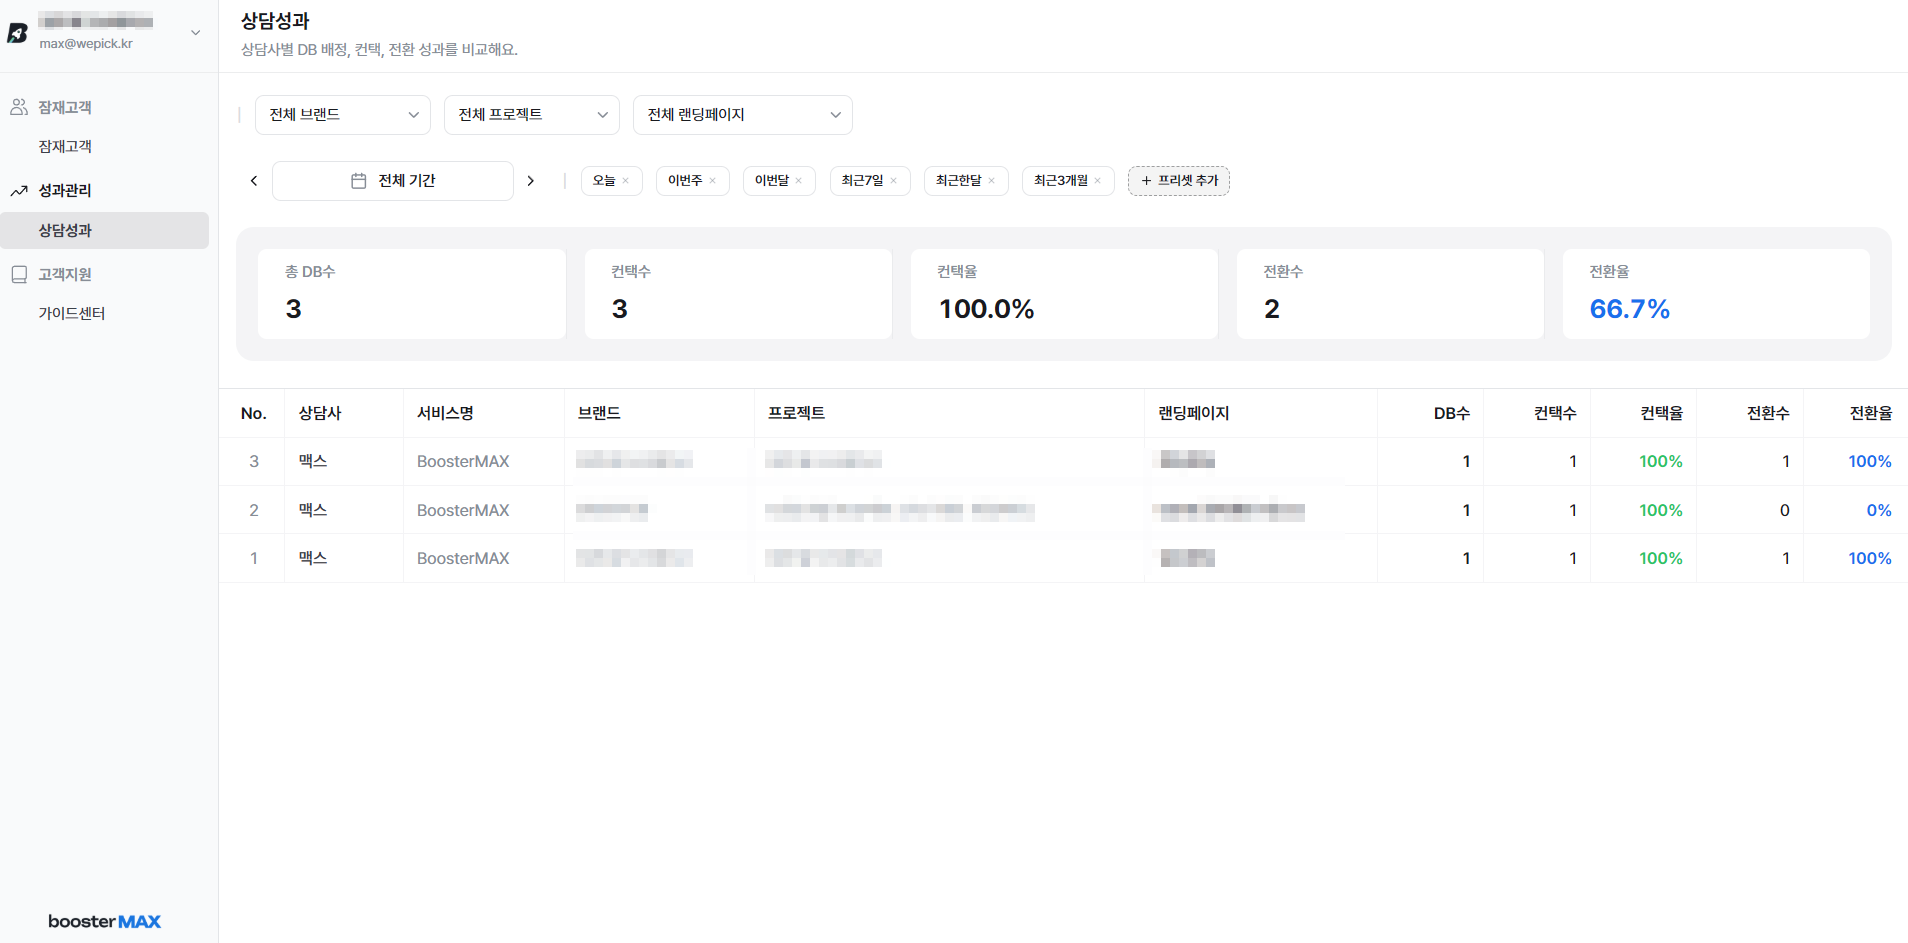1908x943 pixels.
Task: Click the calendar icon in date picker
Action: click(359, 181)
